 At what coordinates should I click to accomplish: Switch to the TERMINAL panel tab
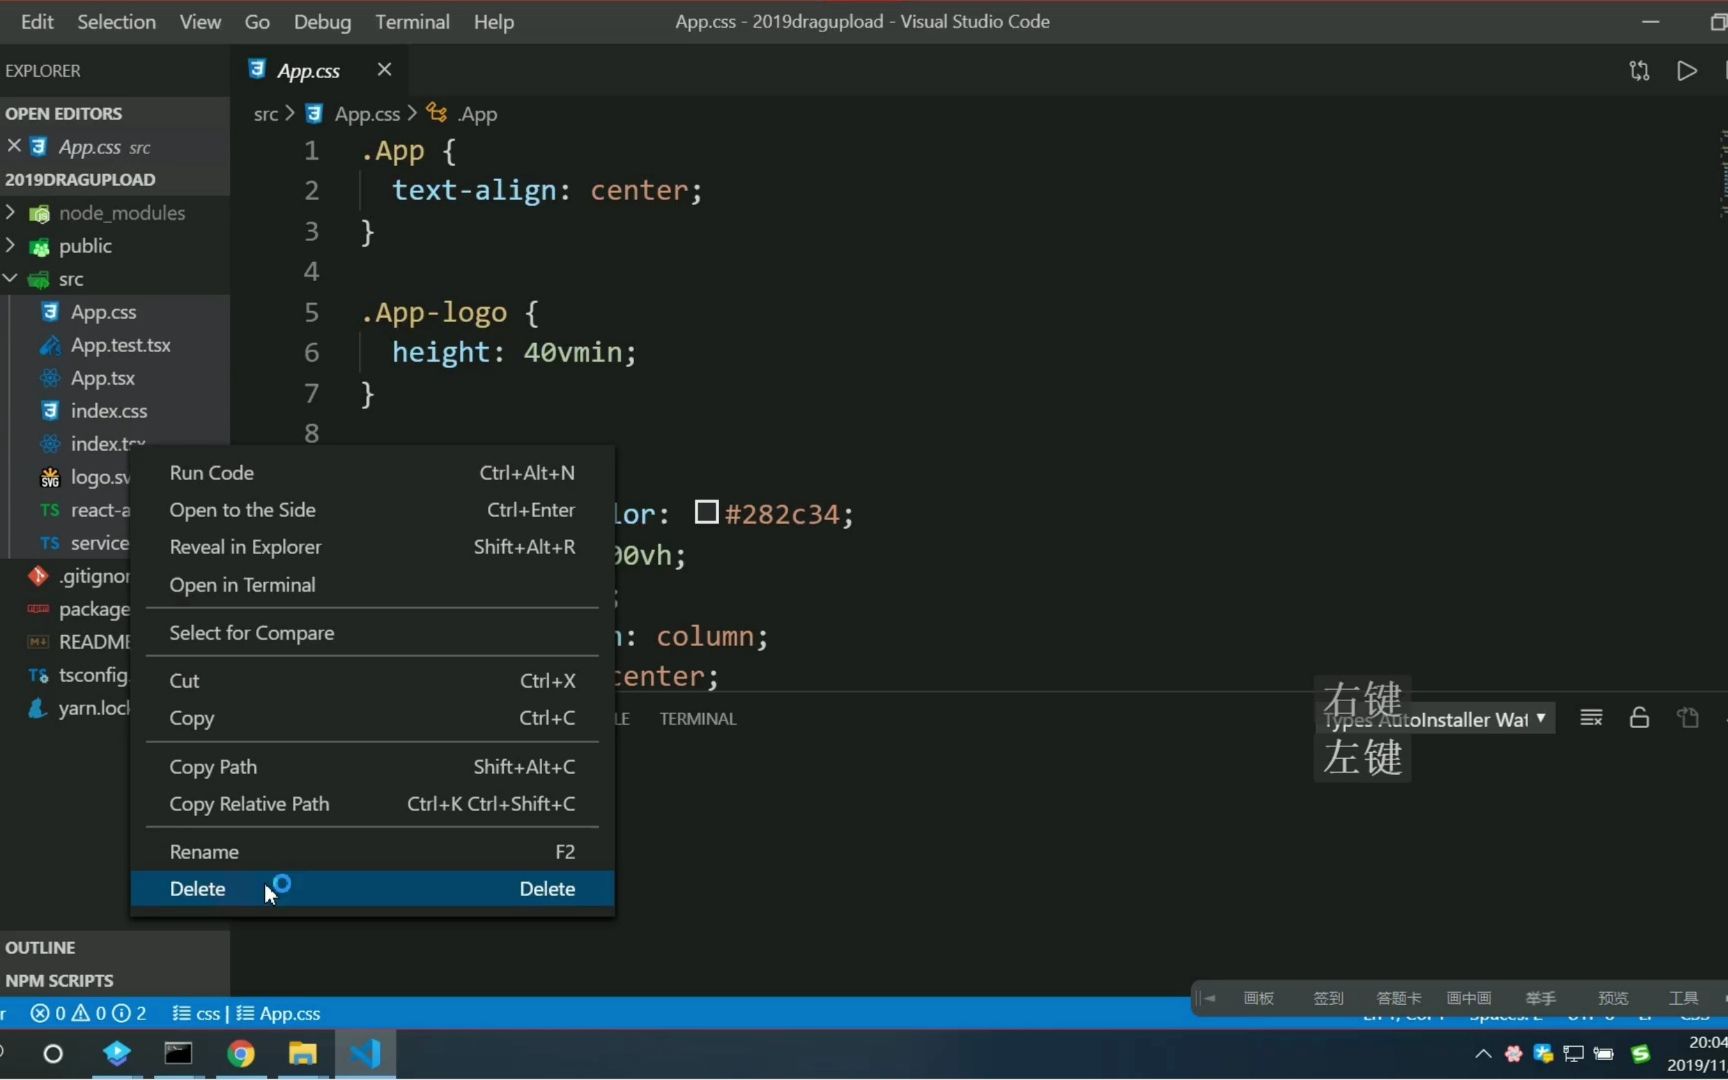698,719
